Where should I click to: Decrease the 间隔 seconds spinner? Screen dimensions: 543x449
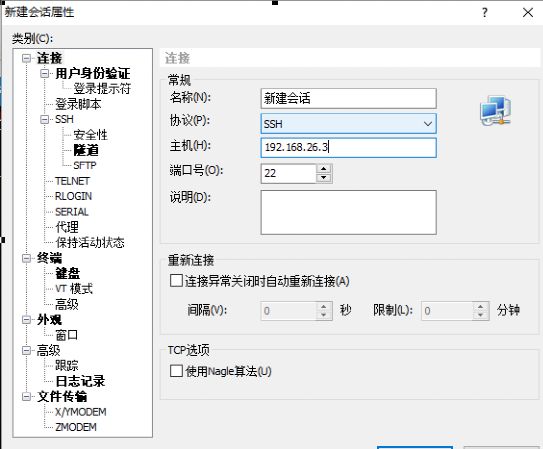point(323,315)
